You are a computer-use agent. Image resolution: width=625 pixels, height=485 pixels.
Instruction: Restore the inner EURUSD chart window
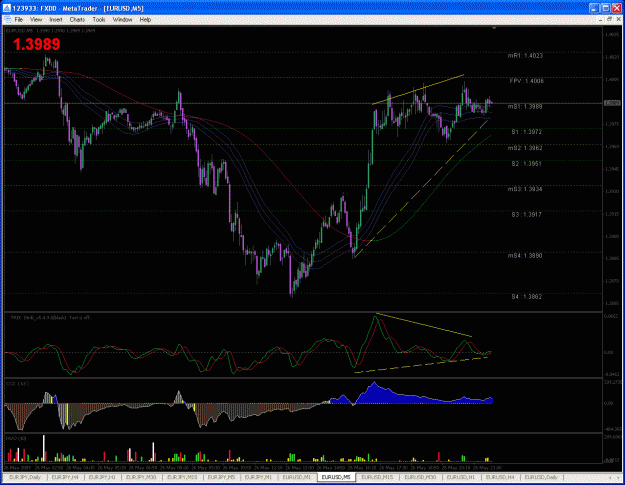pyautogui.click(x=609, y=20)
